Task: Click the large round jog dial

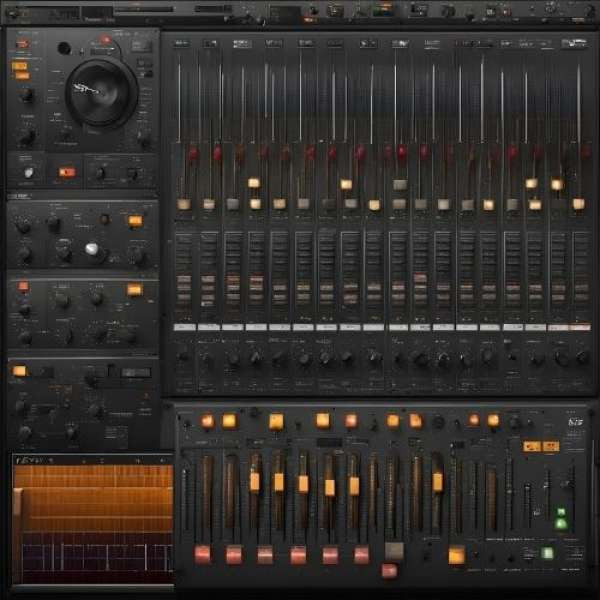Action: coord(101,91)
